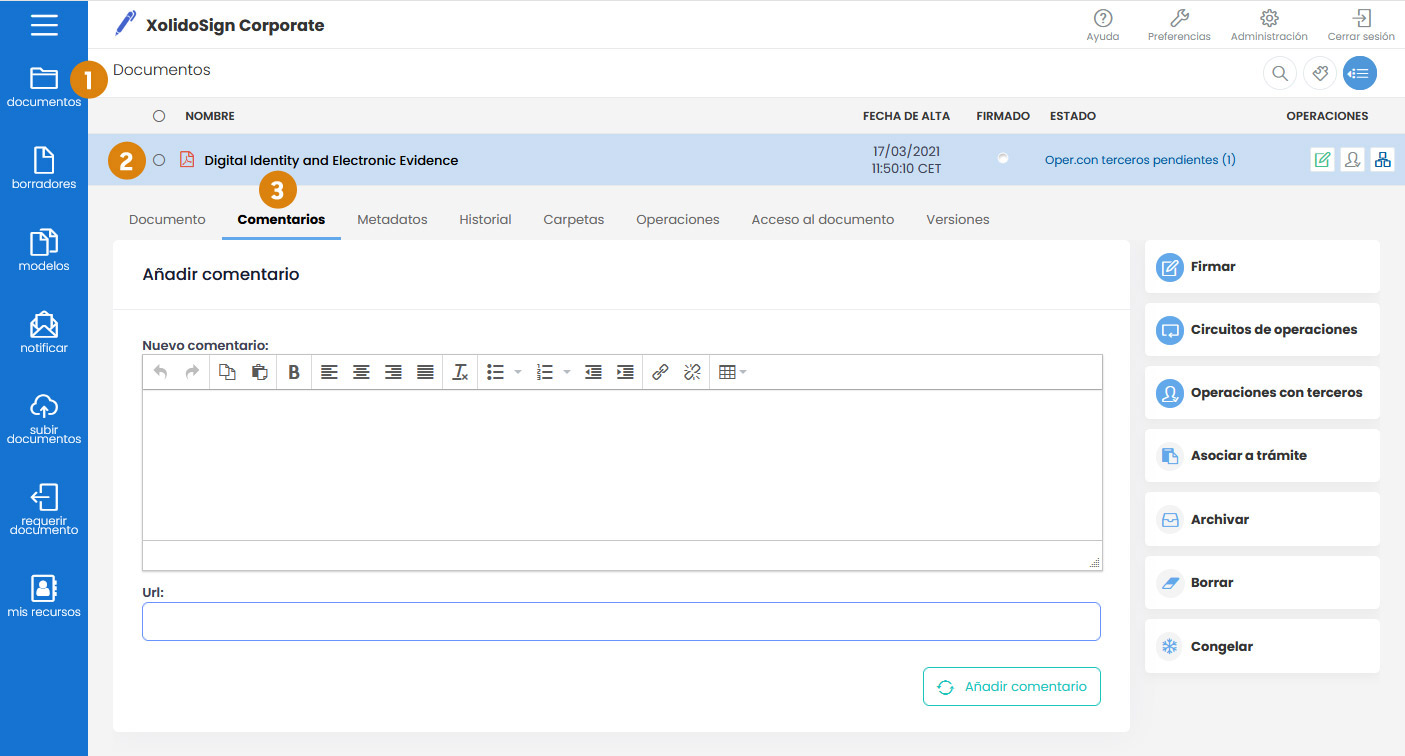Click green sign icon in document row
The width and height of the screenshot is (1405, 756).
1322,160
